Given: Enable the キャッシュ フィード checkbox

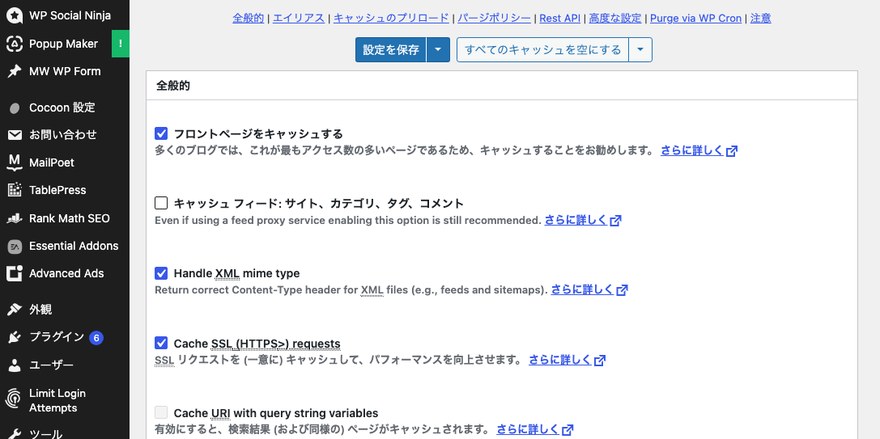Looking at the screenshot, I should [x=161, y=203].
